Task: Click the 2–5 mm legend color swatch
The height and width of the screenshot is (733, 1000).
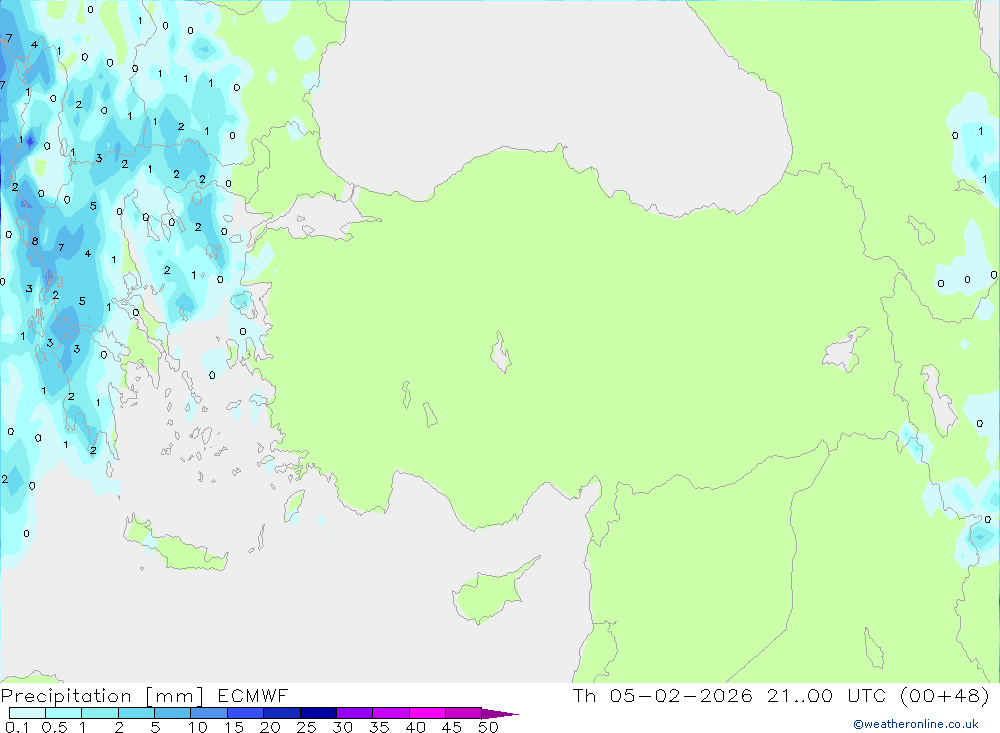Action: [136, 713]
